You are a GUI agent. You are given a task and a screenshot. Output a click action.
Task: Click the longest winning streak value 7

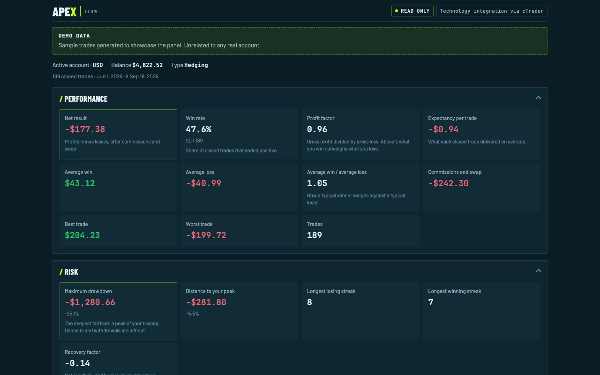coord(430,302)
